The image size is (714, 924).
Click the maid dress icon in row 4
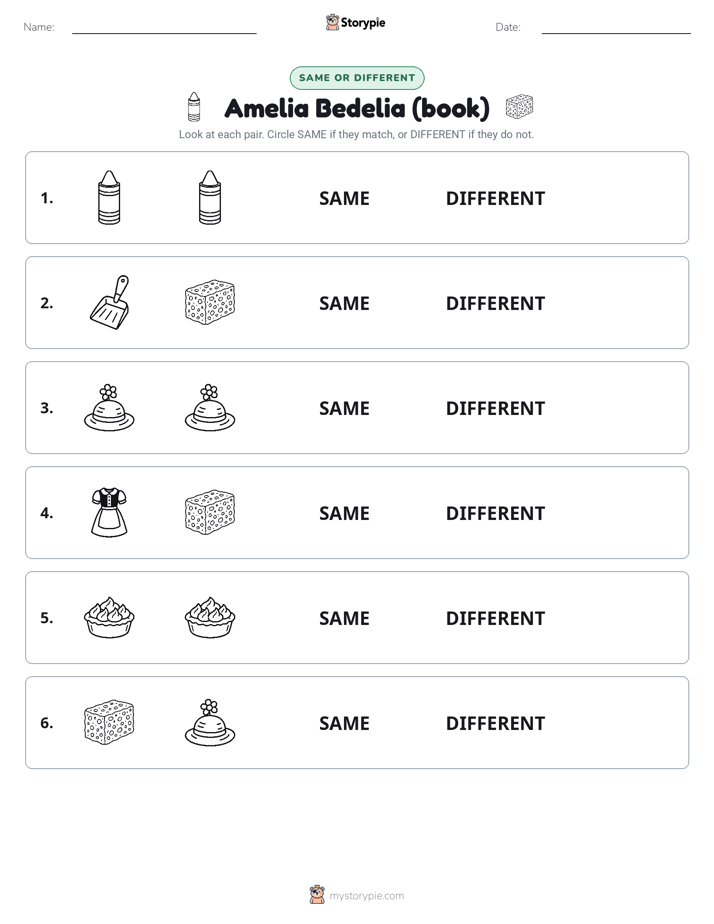pyautogui.click(x=109, y=512)
